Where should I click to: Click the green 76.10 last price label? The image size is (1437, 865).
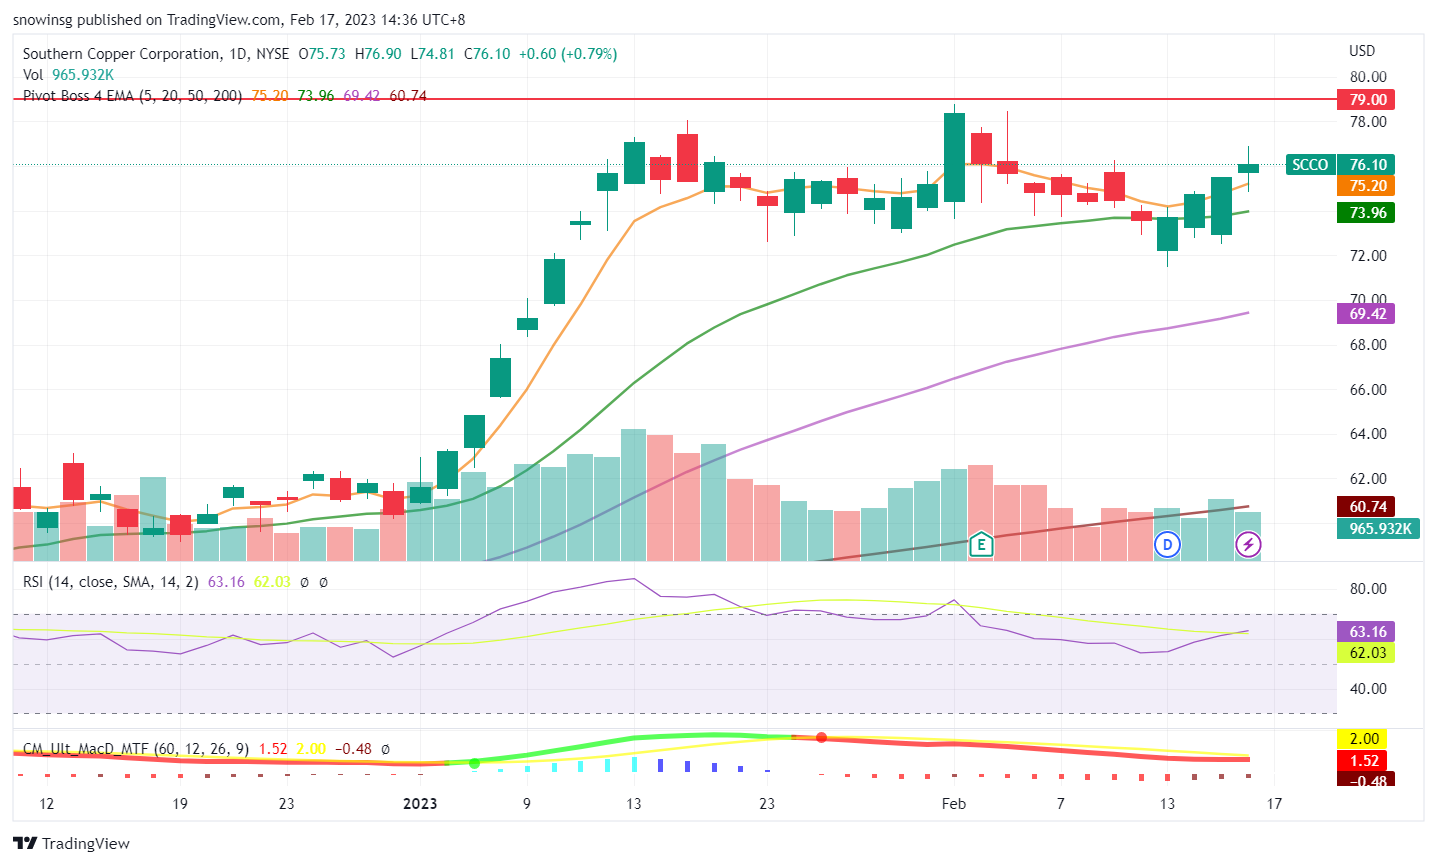(x=1367, y=164)
